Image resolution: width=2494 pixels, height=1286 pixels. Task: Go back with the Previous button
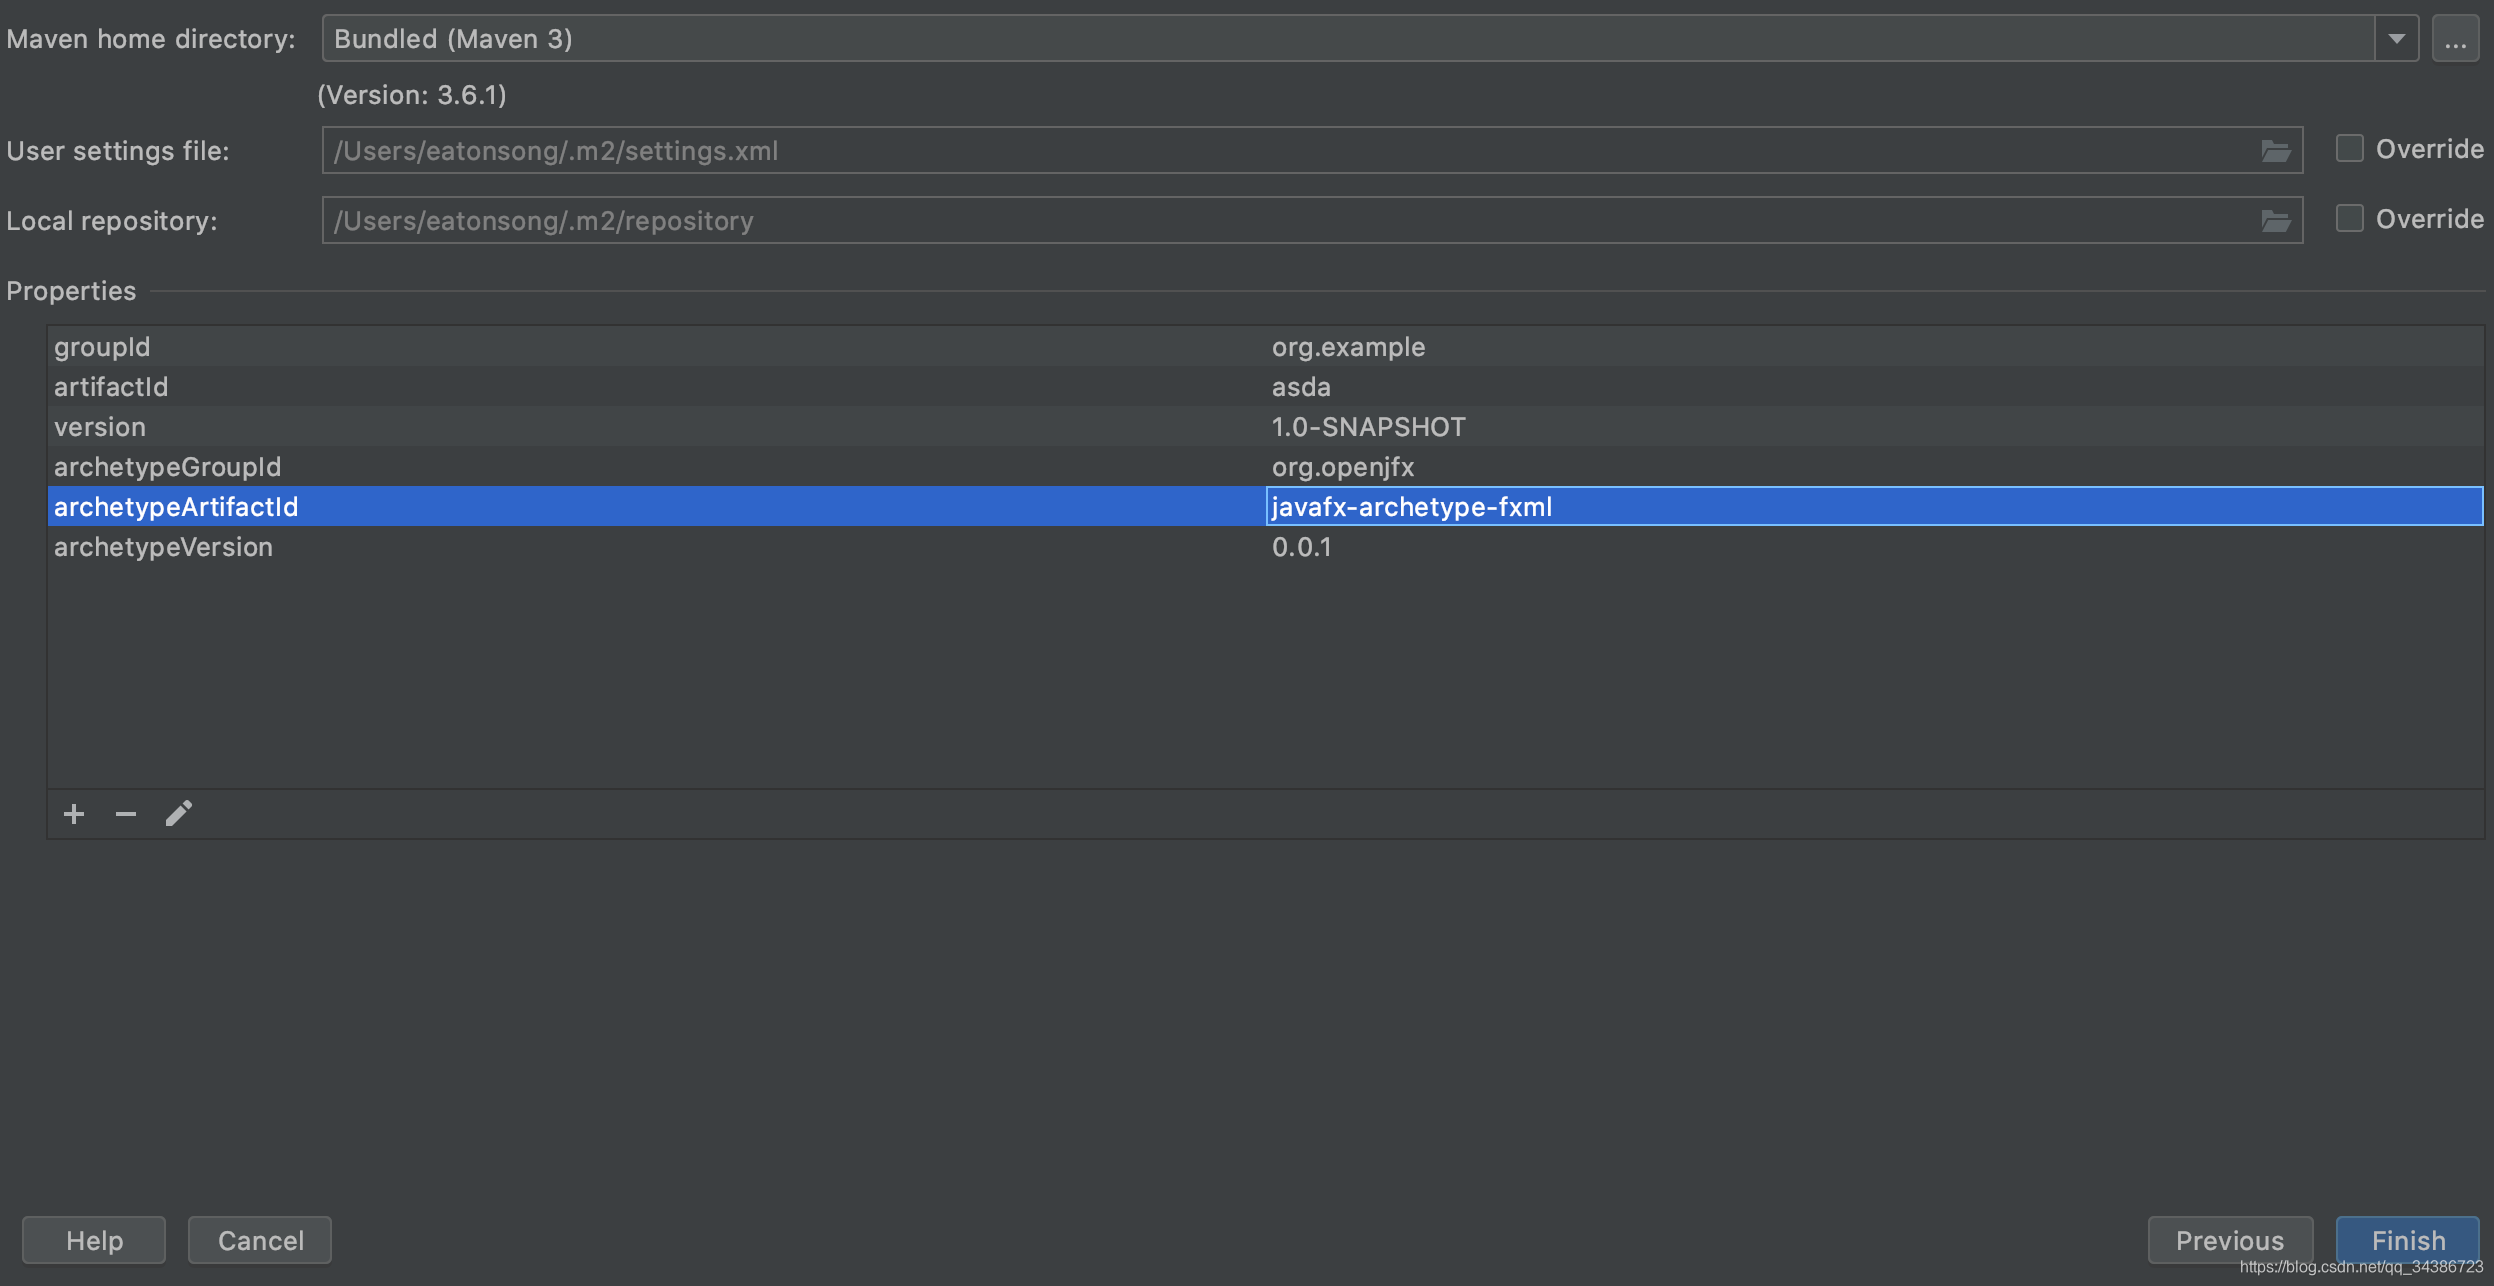(x=2229, y=1240)
